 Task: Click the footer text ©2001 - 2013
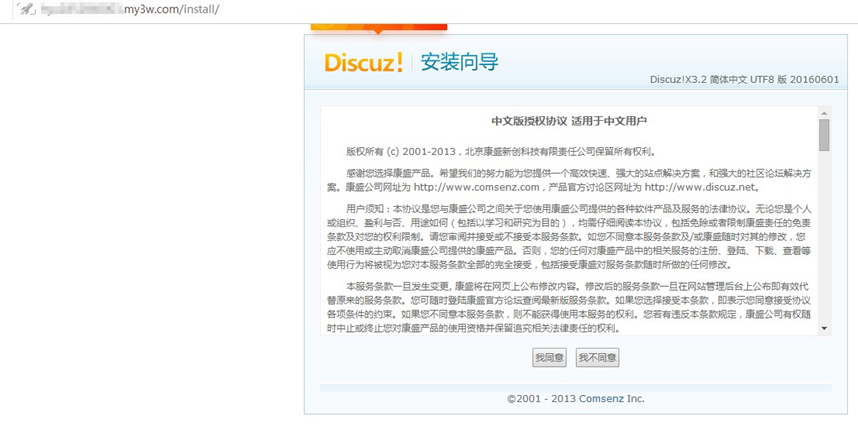click(542, 398)
